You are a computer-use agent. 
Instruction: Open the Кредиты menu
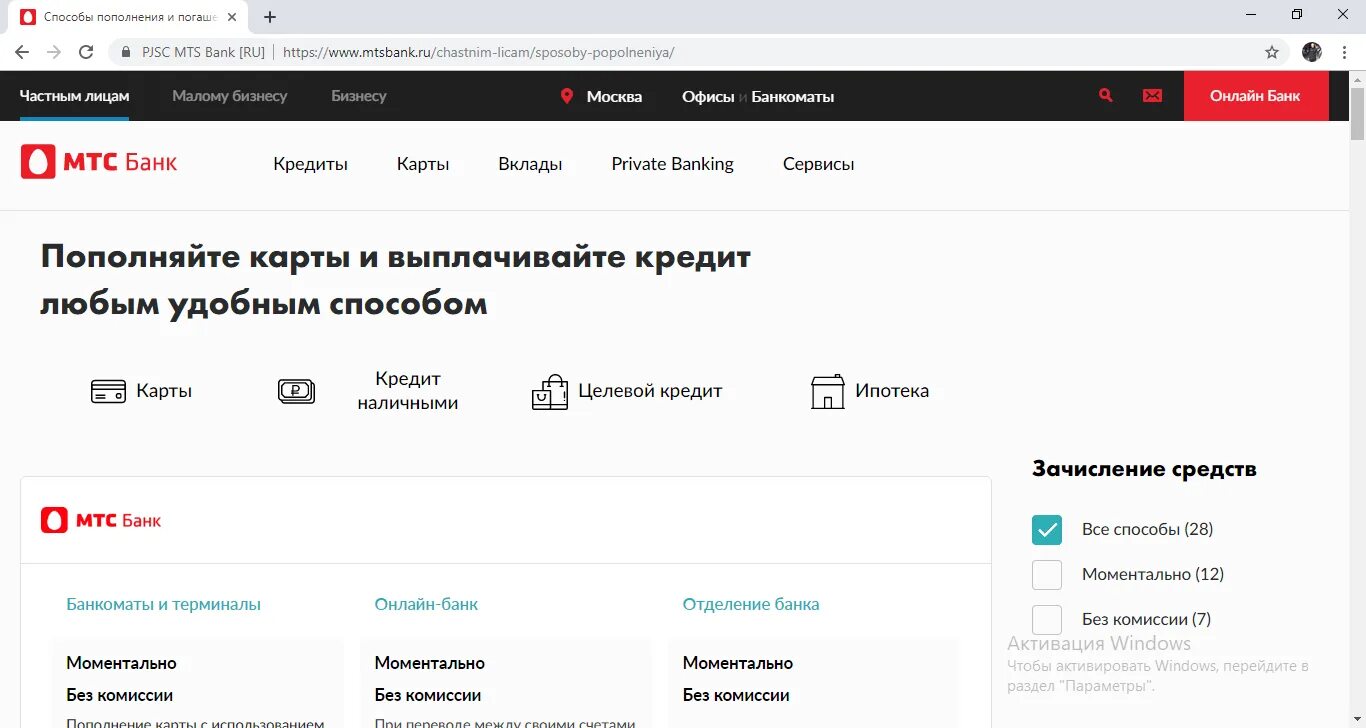coord(310,164)
